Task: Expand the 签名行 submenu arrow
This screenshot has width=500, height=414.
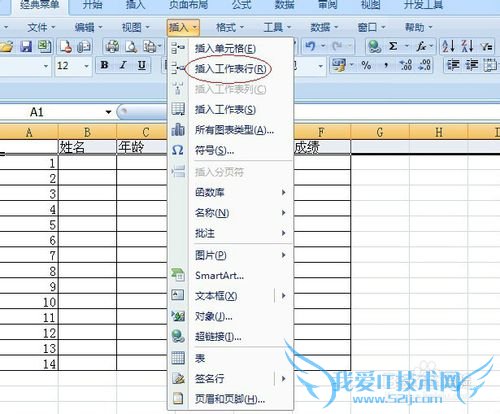Action: tap(283, 379)
